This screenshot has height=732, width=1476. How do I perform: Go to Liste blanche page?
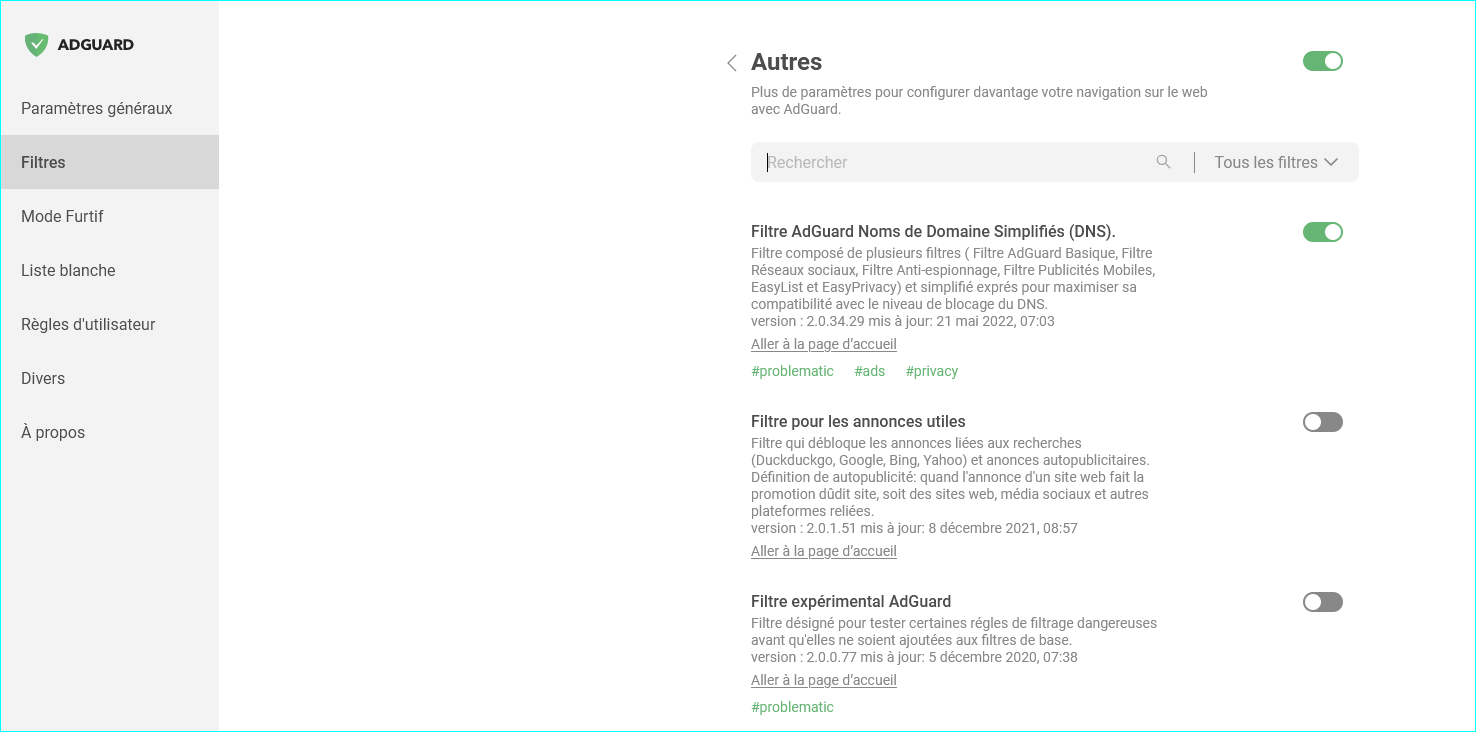point(68,270)
